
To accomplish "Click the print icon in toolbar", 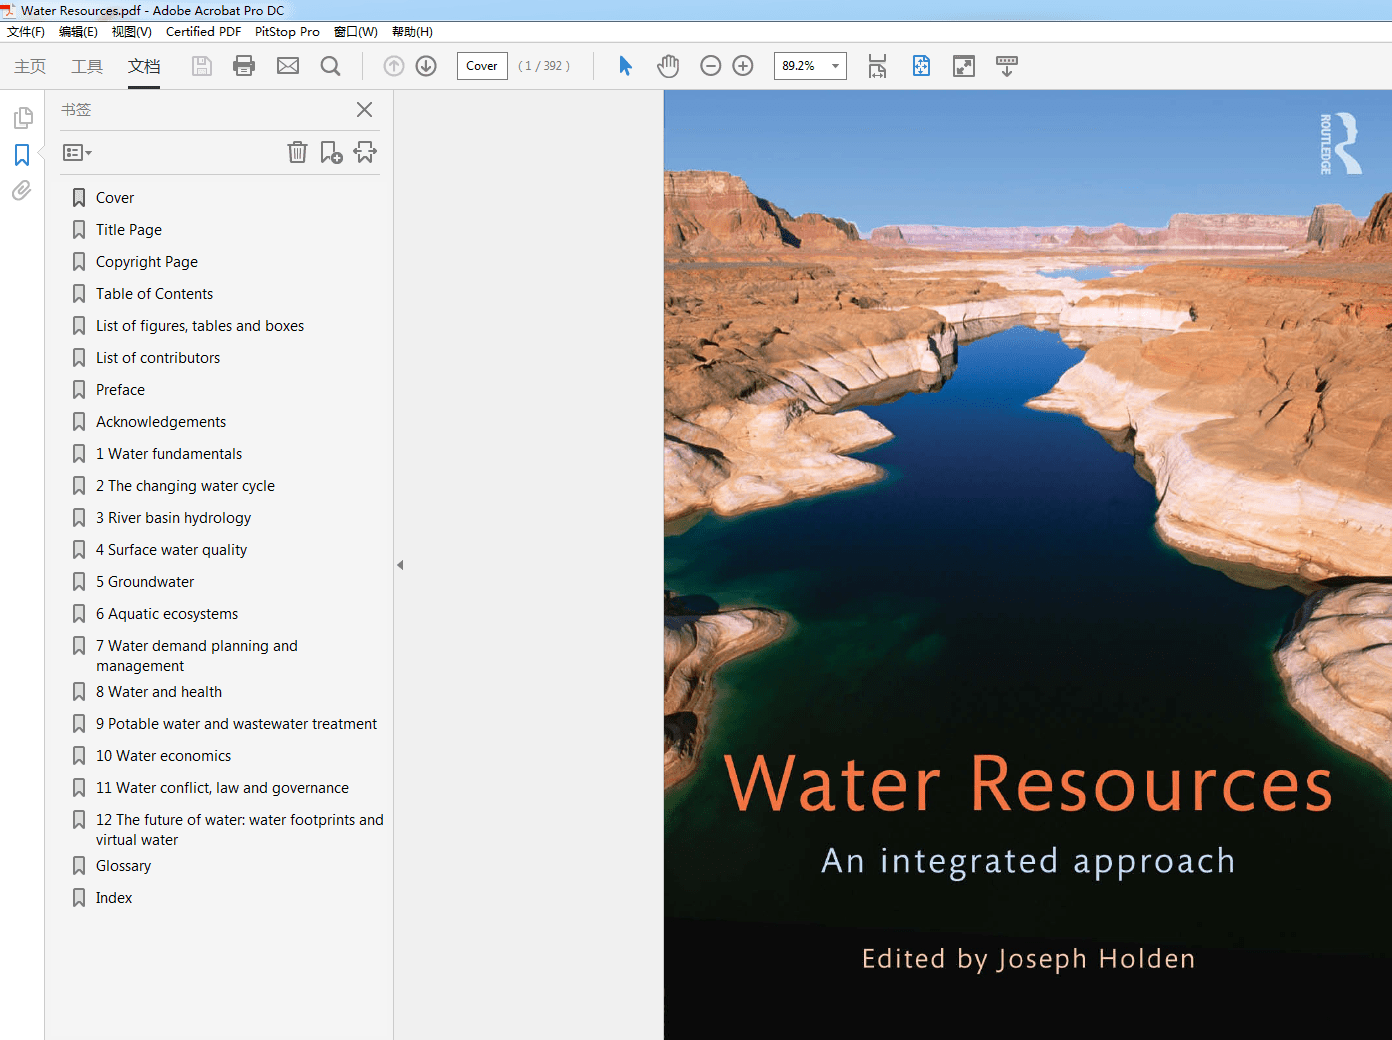I will pyautogui.click(x=244, y=66).
